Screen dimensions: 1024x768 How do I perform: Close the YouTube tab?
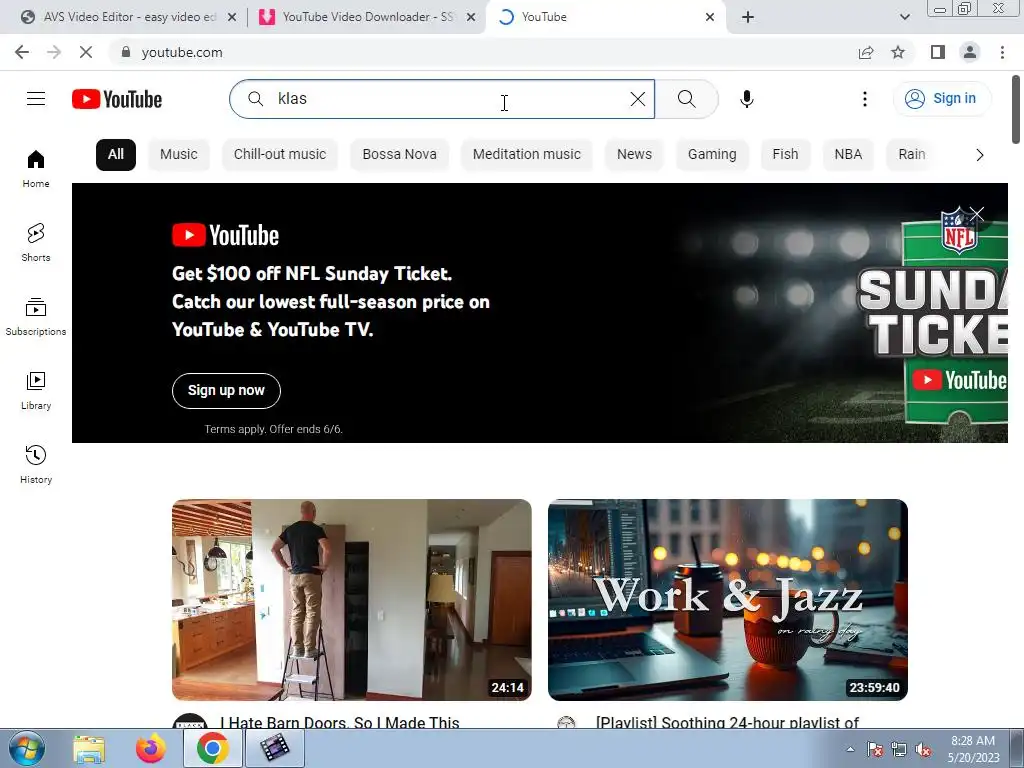click(x=710, y=18)
